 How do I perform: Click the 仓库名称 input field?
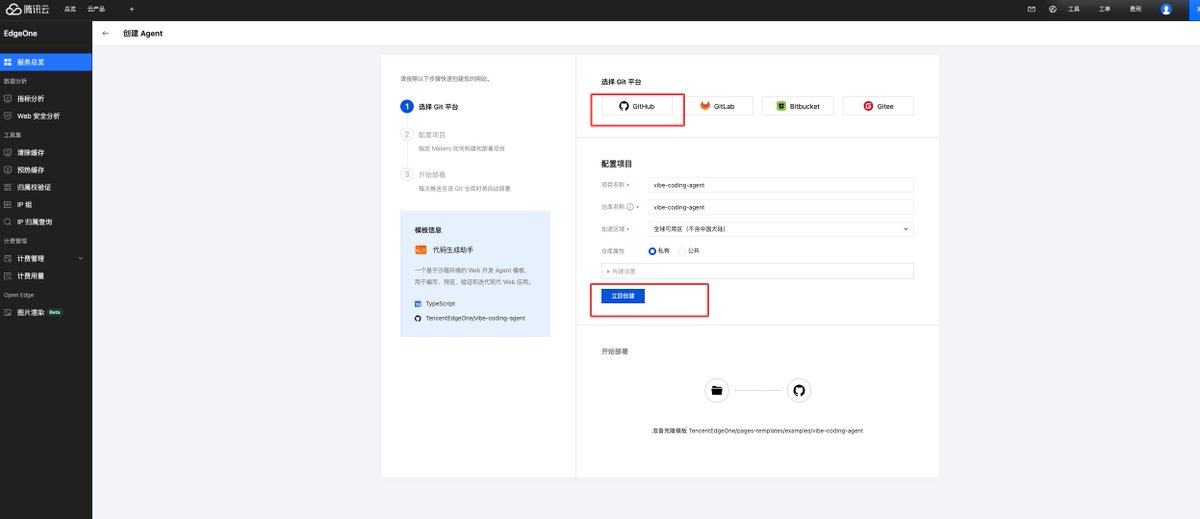click(x=780, y=207)
